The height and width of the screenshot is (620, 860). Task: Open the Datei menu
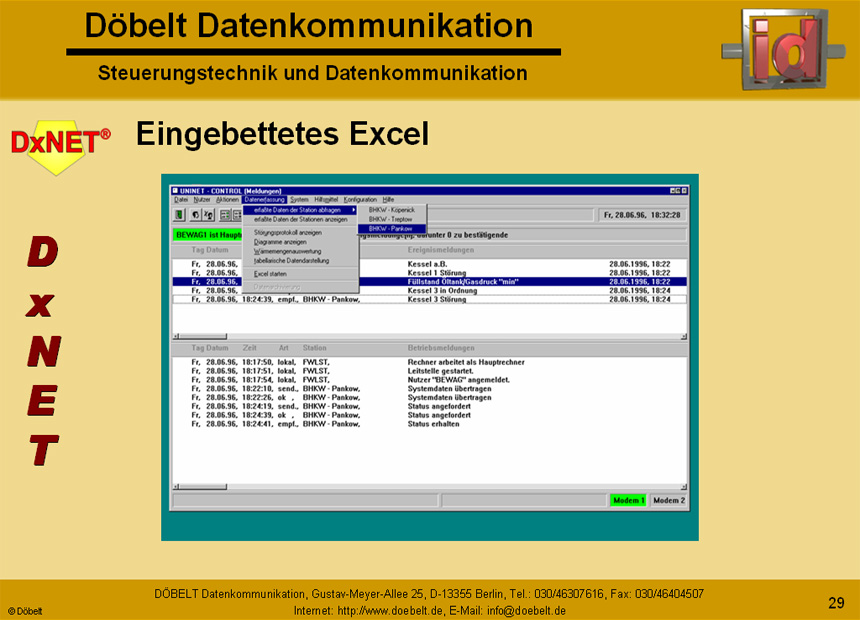(180, 200)
